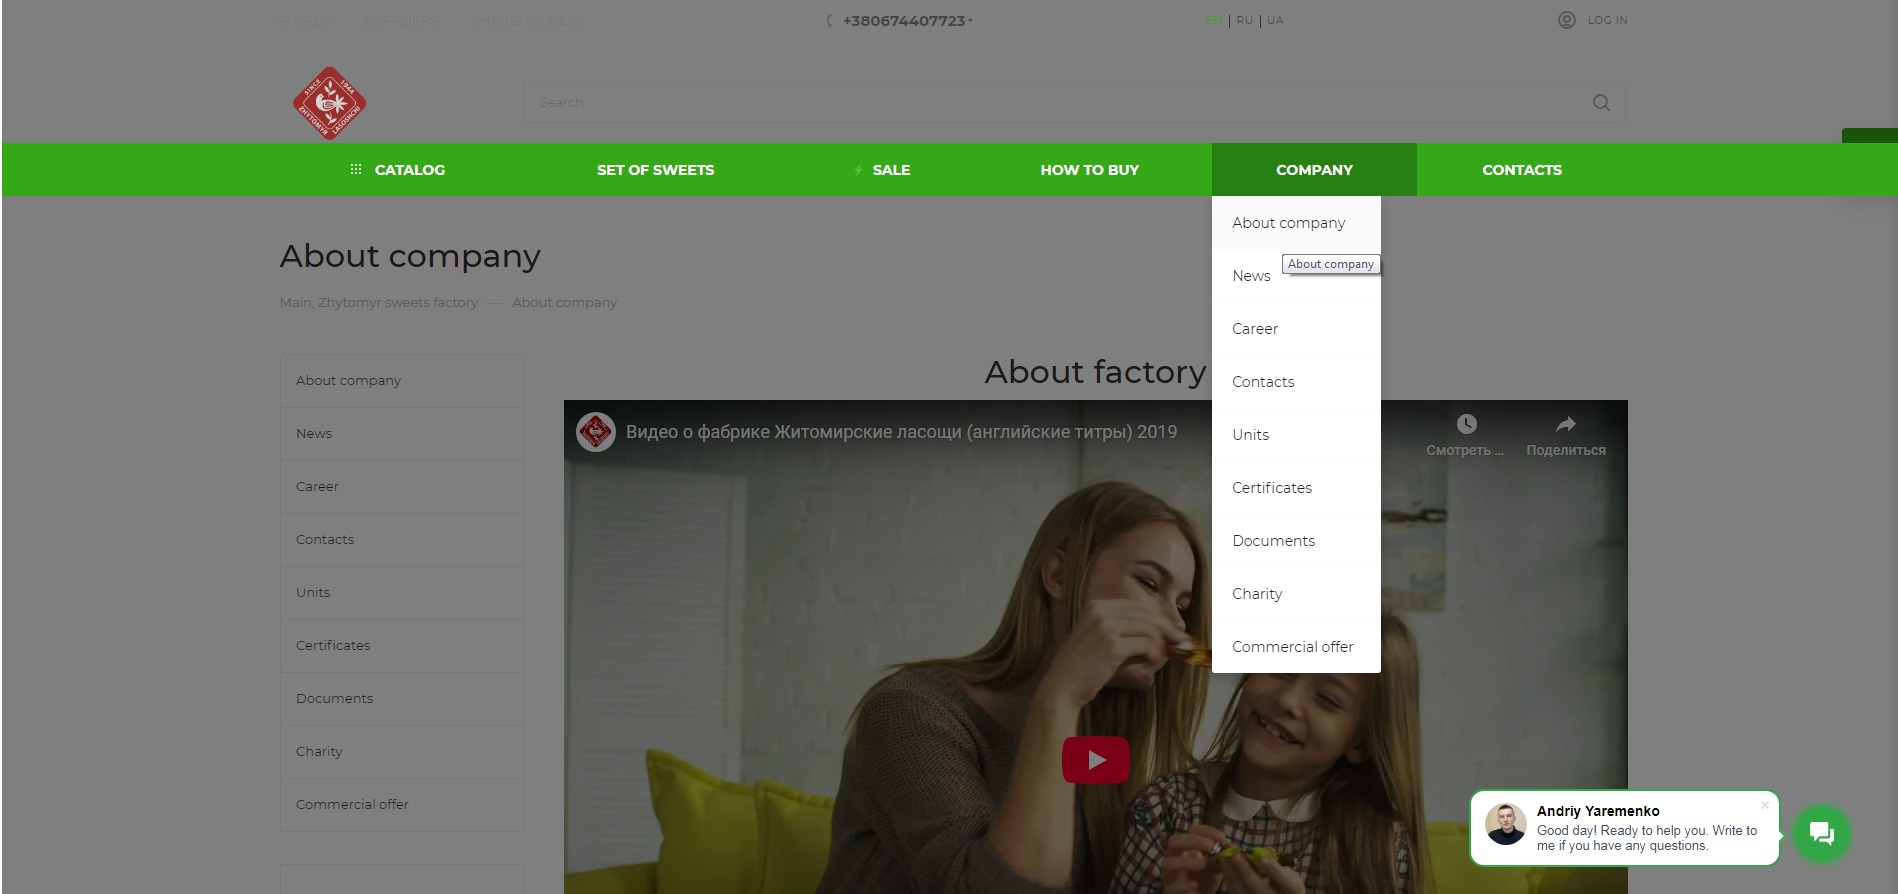Choose Commercial offer from Company dropdown

1292,647
